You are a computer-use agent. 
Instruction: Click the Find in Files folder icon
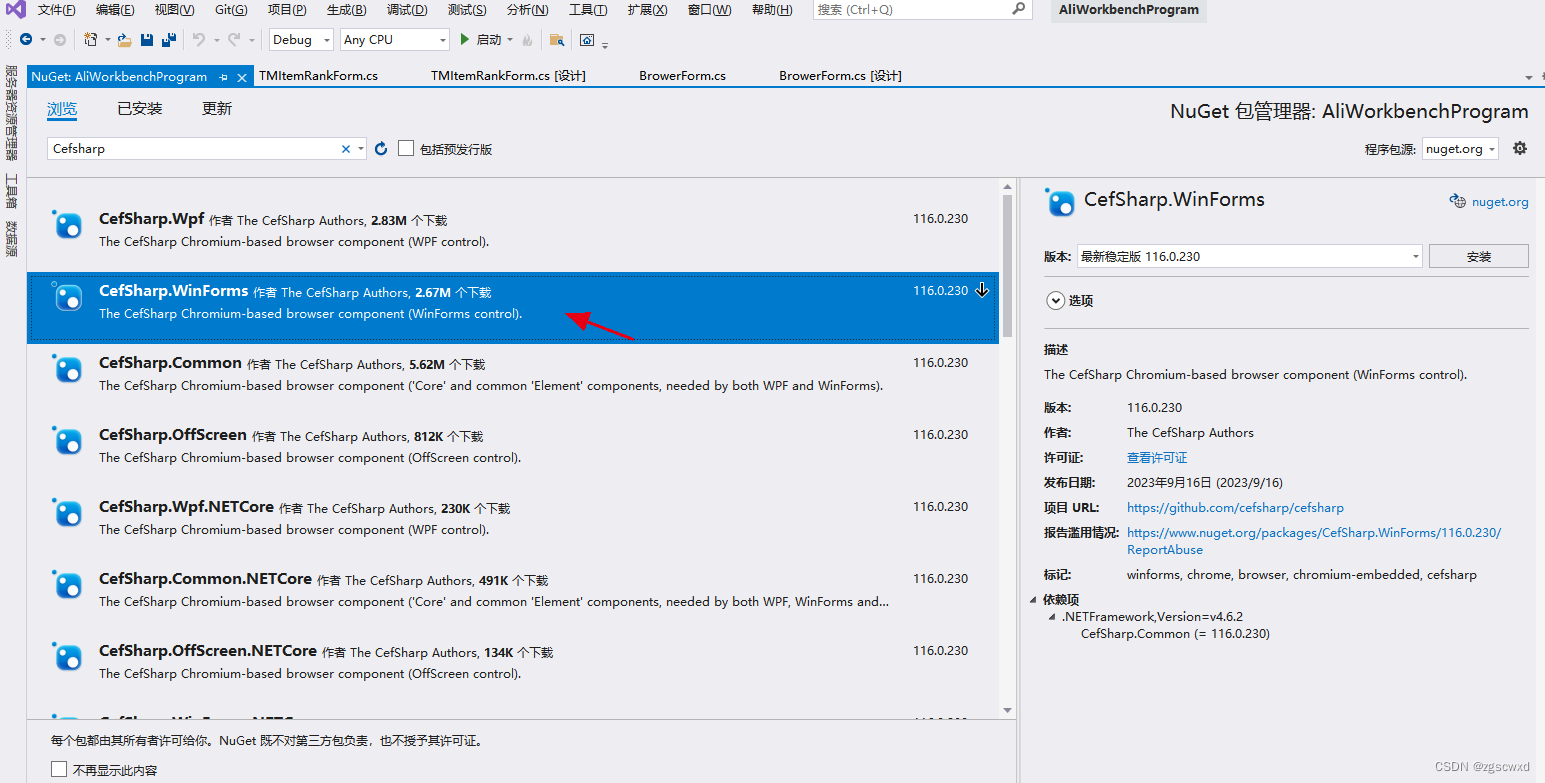(x=557, y=40)
